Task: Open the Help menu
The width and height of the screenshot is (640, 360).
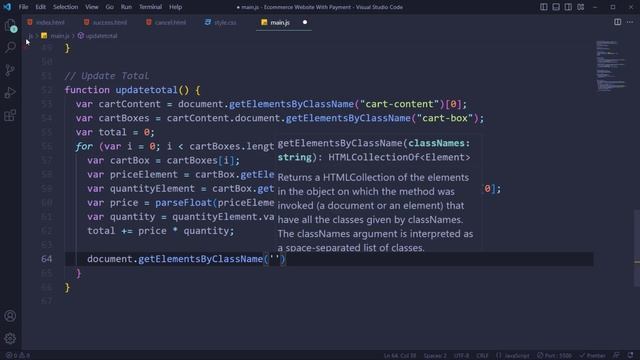Action: [176, 7]
